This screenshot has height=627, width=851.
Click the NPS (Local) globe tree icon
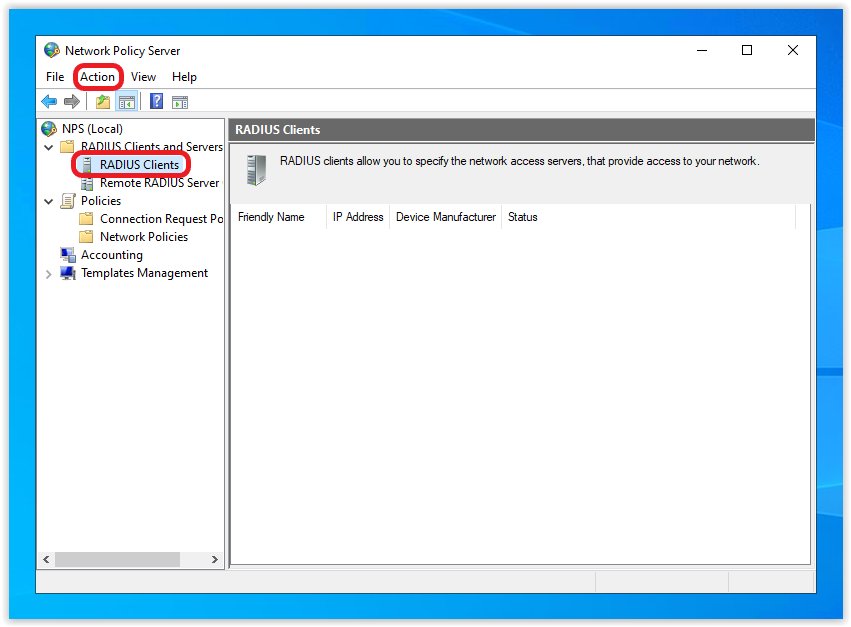coord(49,129)
